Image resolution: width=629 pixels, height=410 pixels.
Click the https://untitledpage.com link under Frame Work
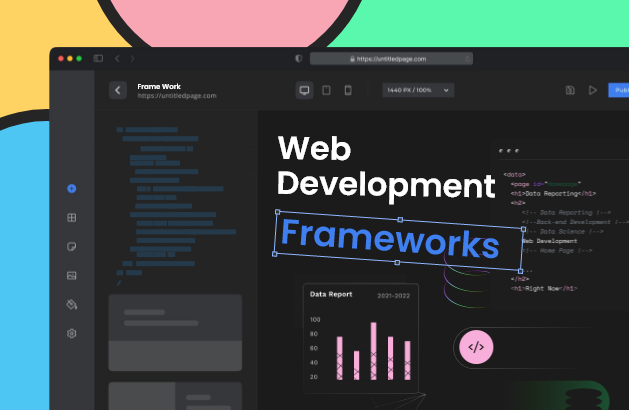(177, 95)
